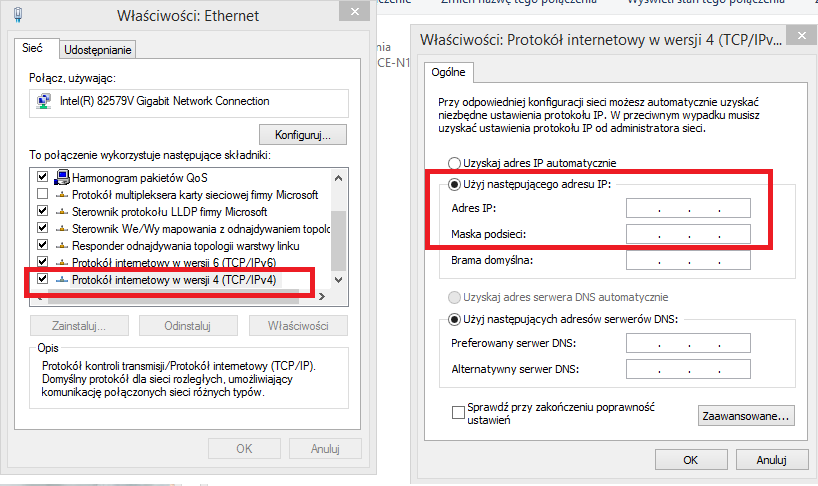Click the Responder topology discovery icon
818x486 pixels.
62,246
